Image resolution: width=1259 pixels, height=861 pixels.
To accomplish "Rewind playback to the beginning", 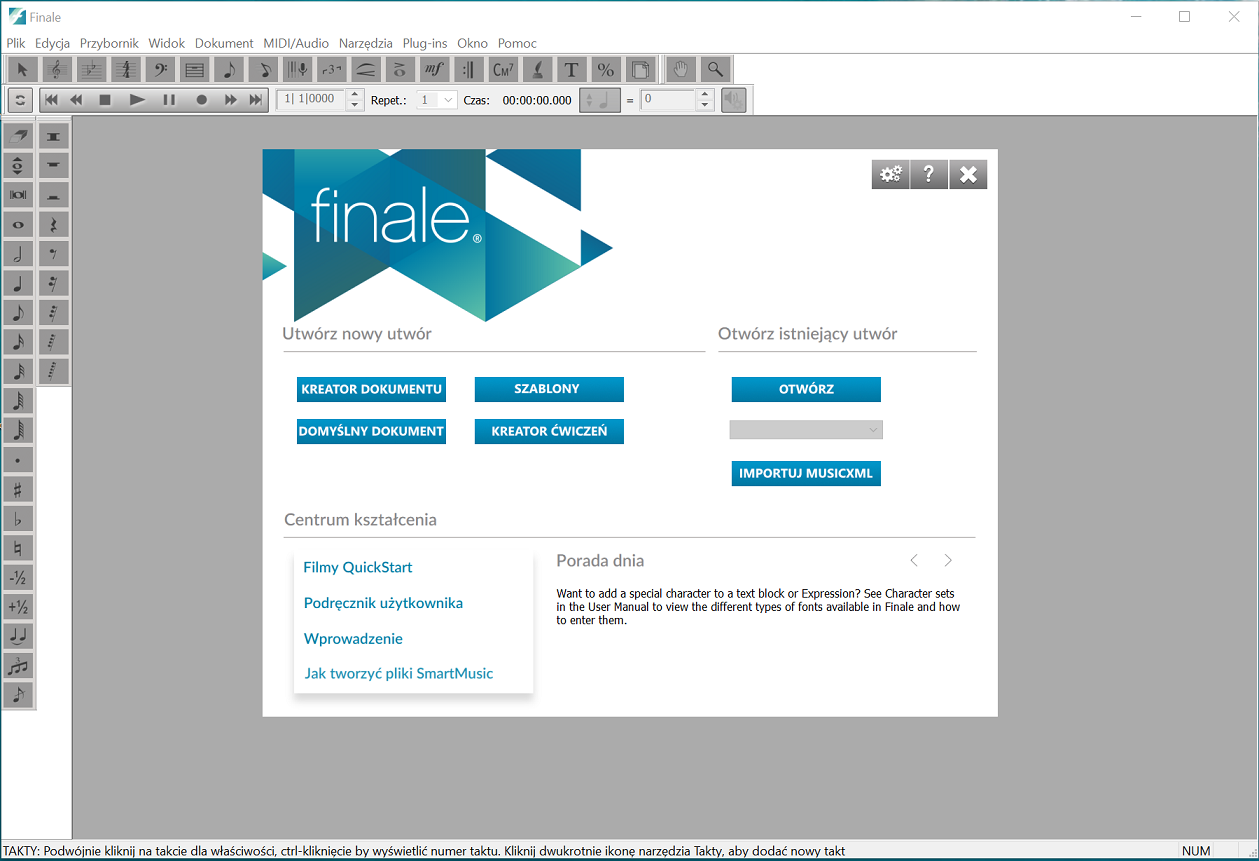I will 51,100.
